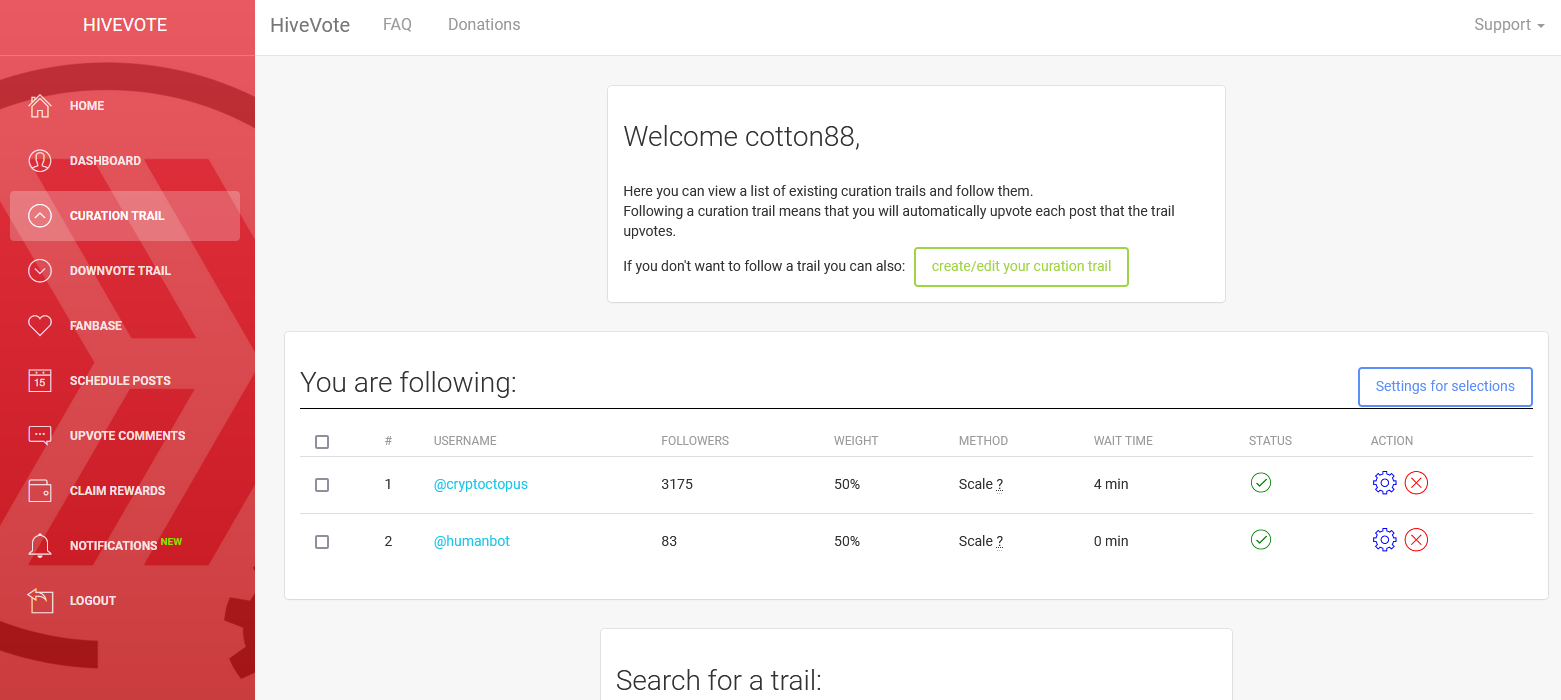Click the 50% weight for @cryptoctopus

coord(847,484)
